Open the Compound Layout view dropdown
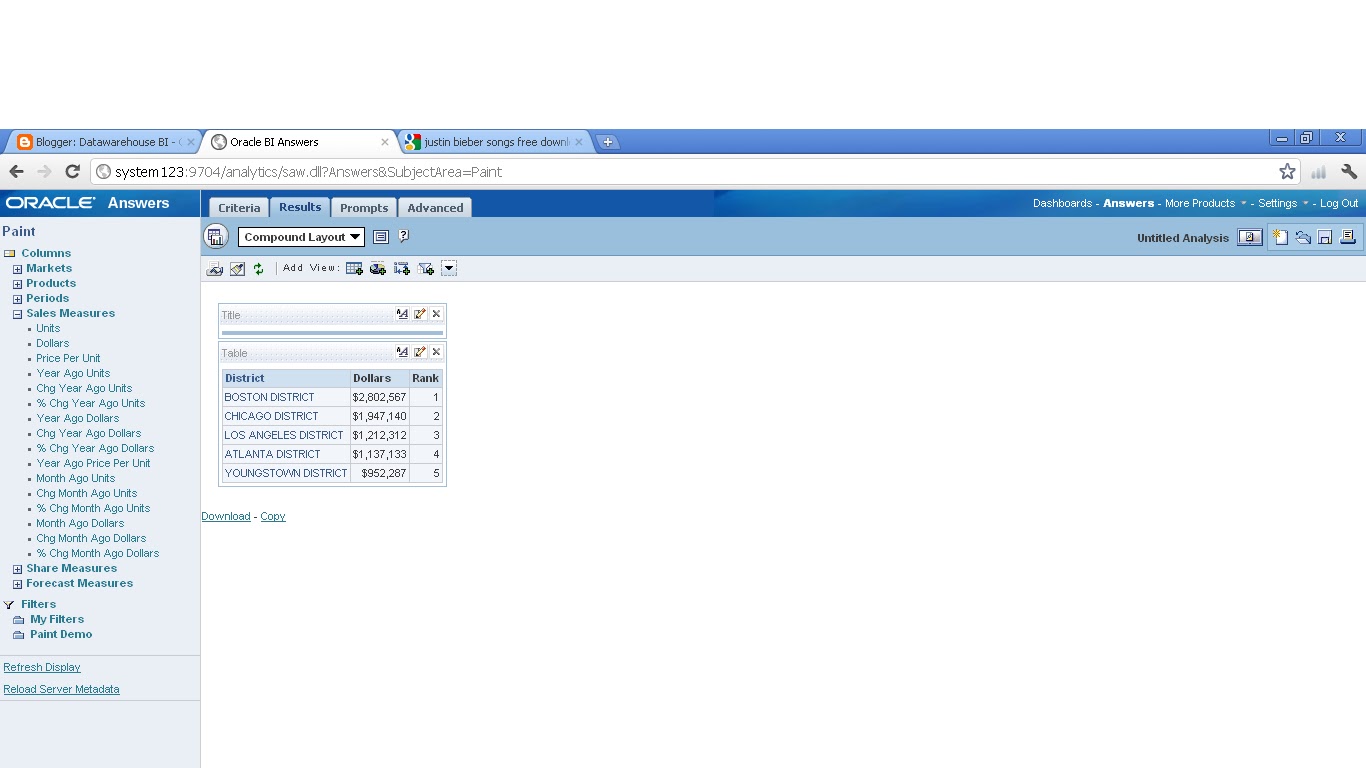 (301, 237)
